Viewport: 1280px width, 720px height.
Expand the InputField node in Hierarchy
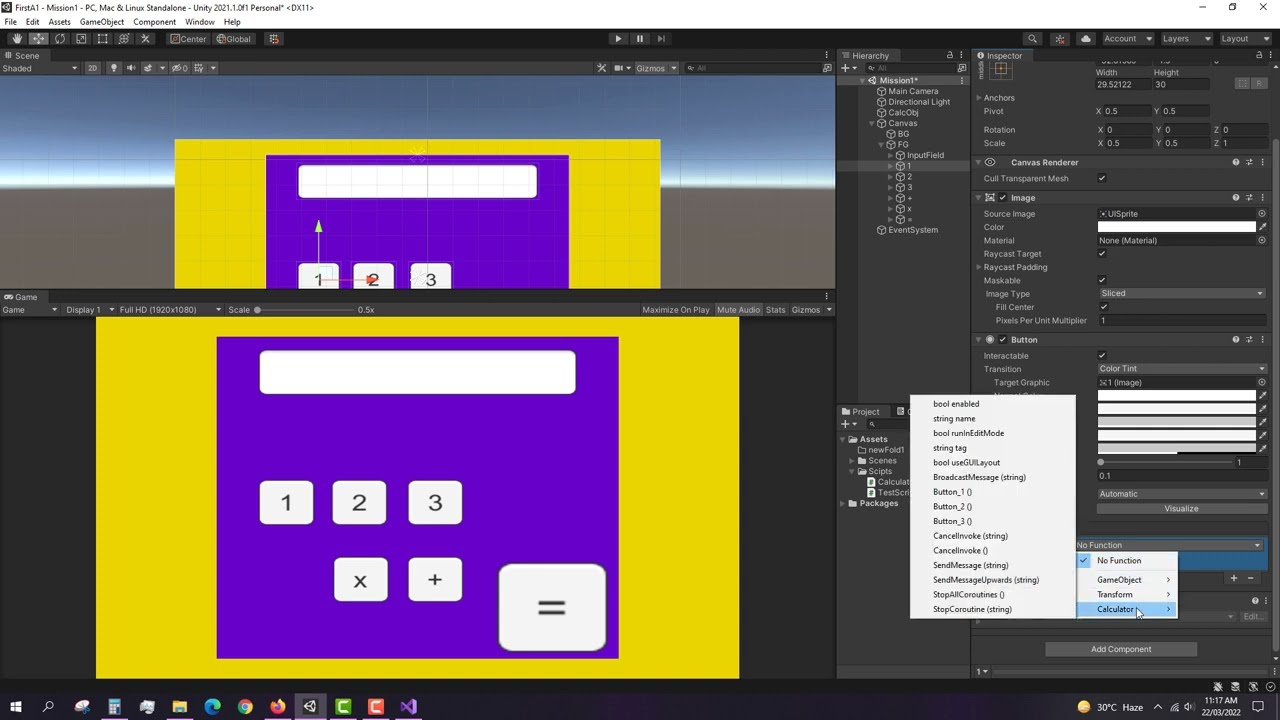[x=890, y=156]
